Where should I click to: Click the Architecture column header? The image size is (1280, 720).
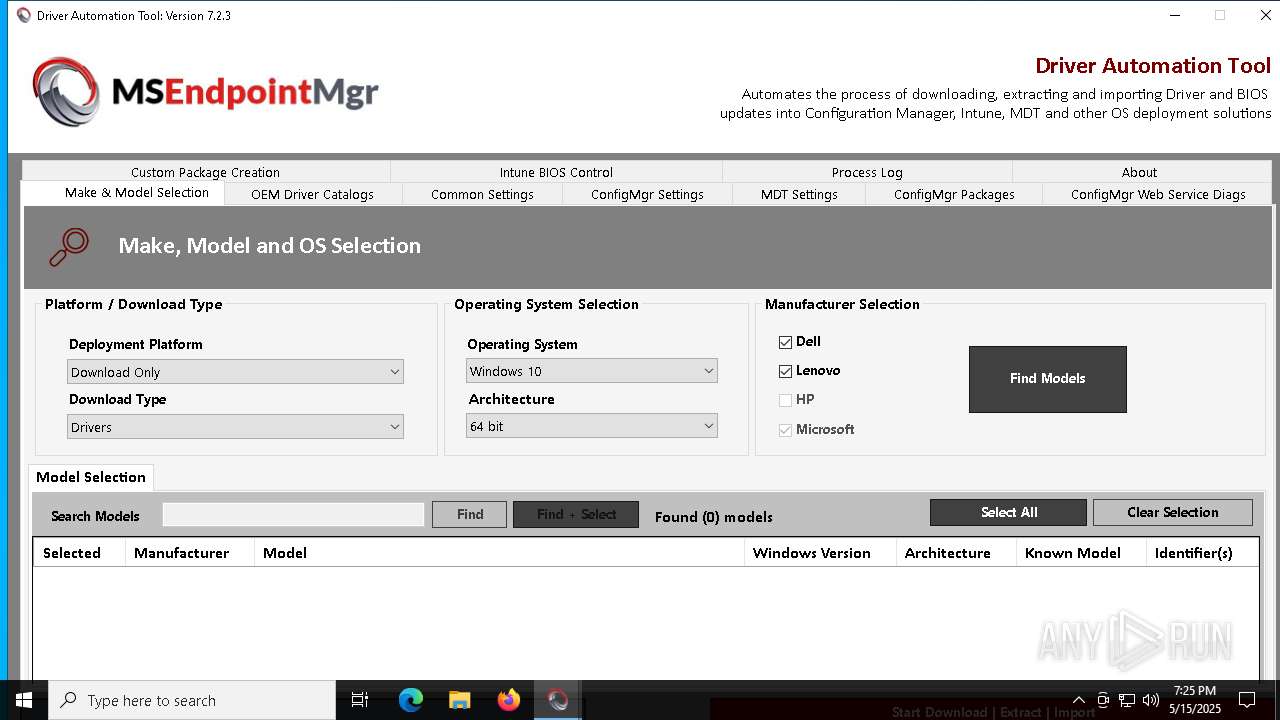pos(957,553)
